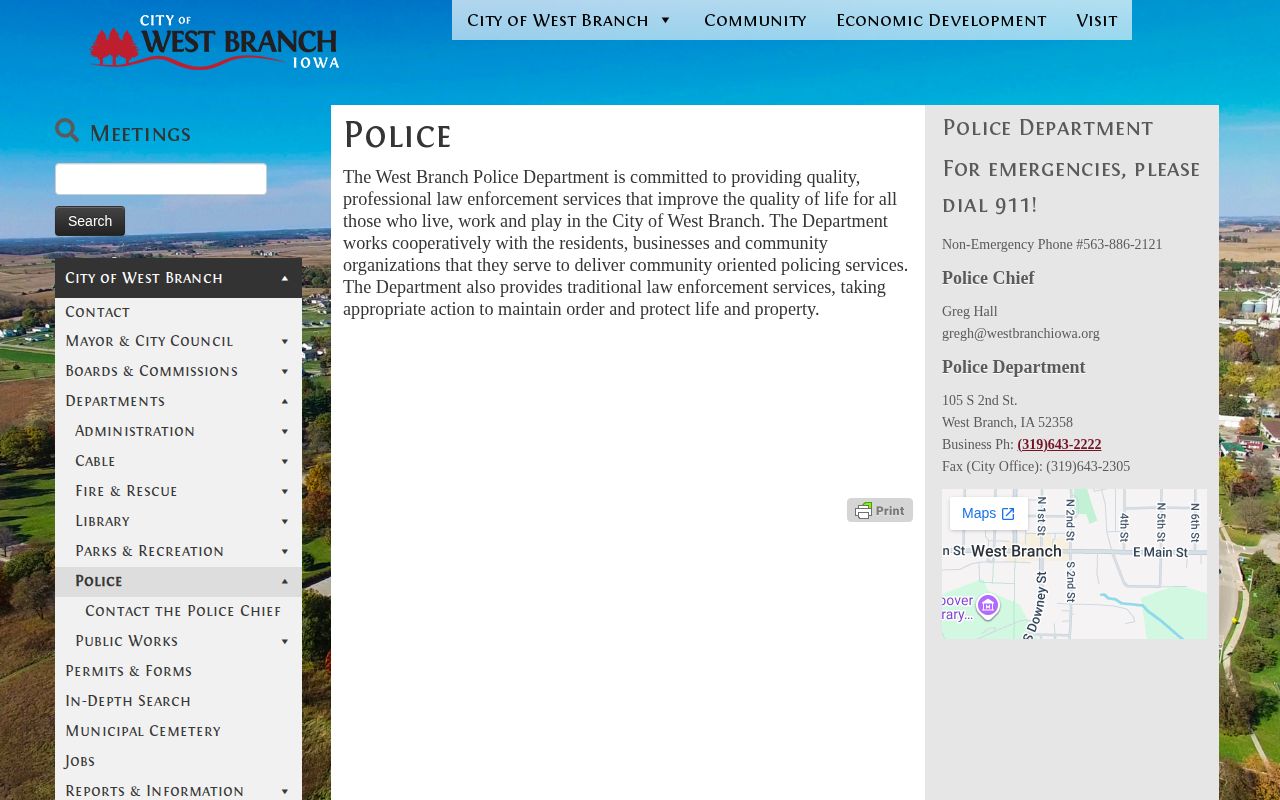Open the Municipal Cemetery page
Image resolution: width=1280 pixels, height=800 pixels.
click(178, 731)
